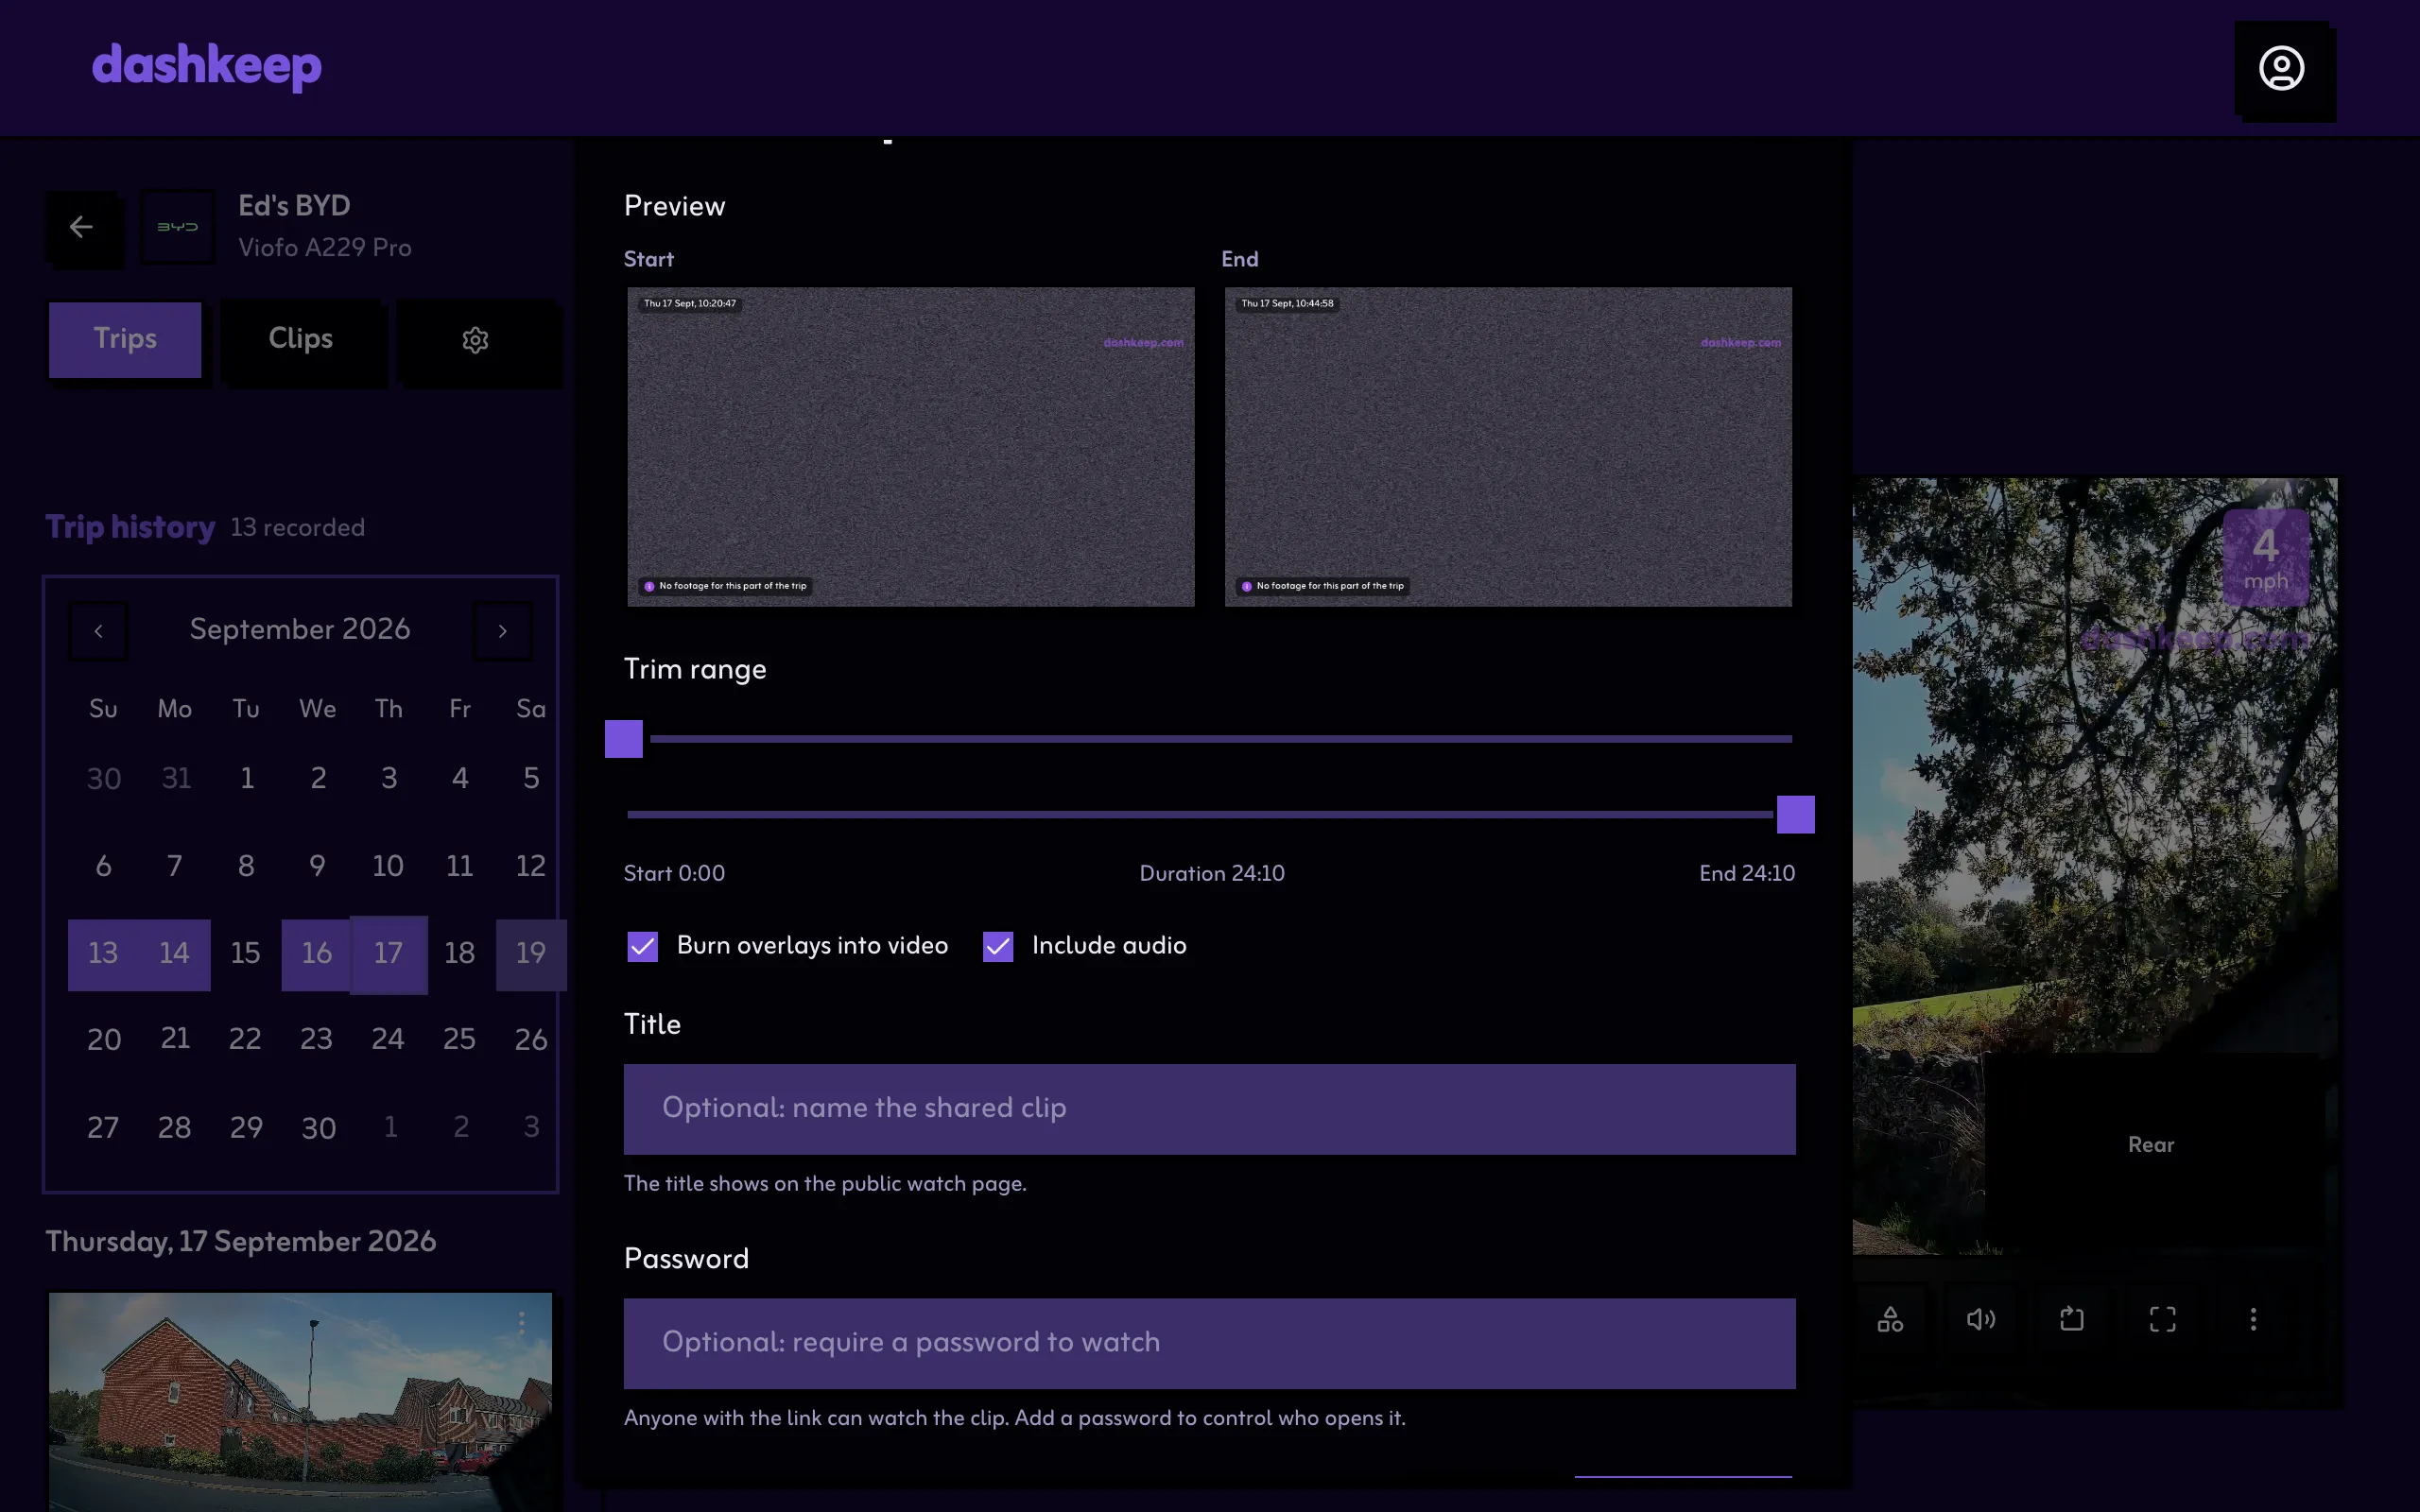Advance to next month in calendar

click(x=502, y=630)
